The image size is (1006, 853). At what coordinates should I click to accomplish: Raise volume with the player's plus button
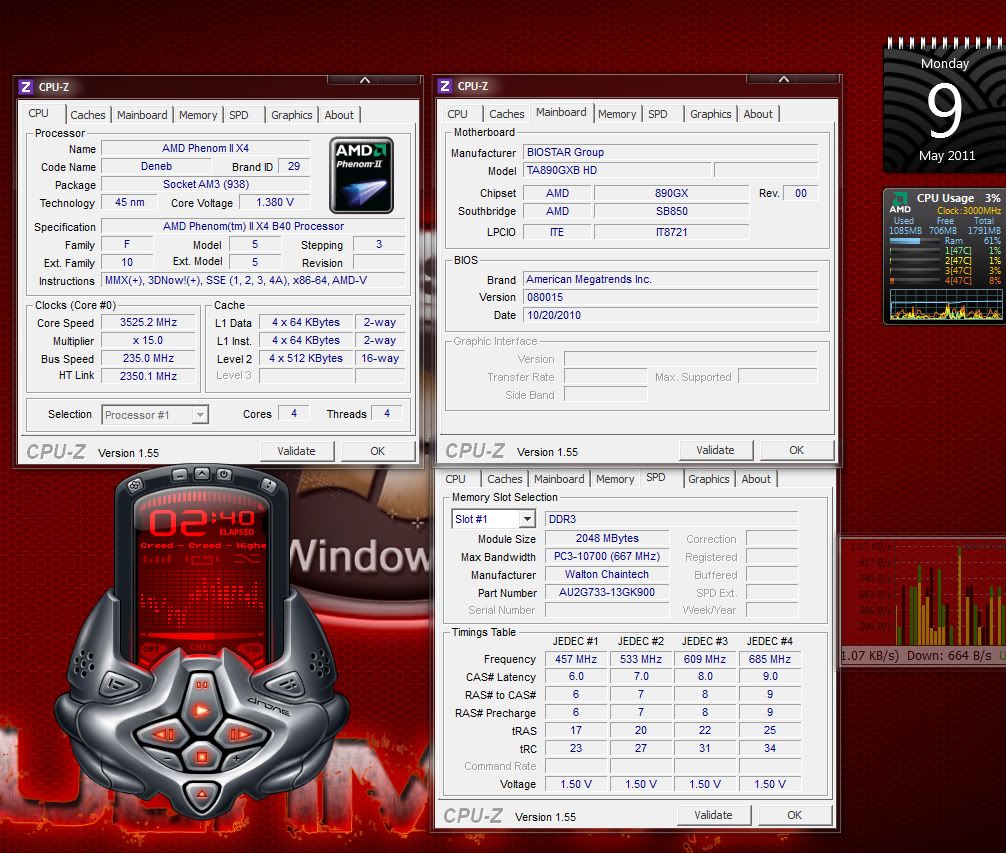236,759
